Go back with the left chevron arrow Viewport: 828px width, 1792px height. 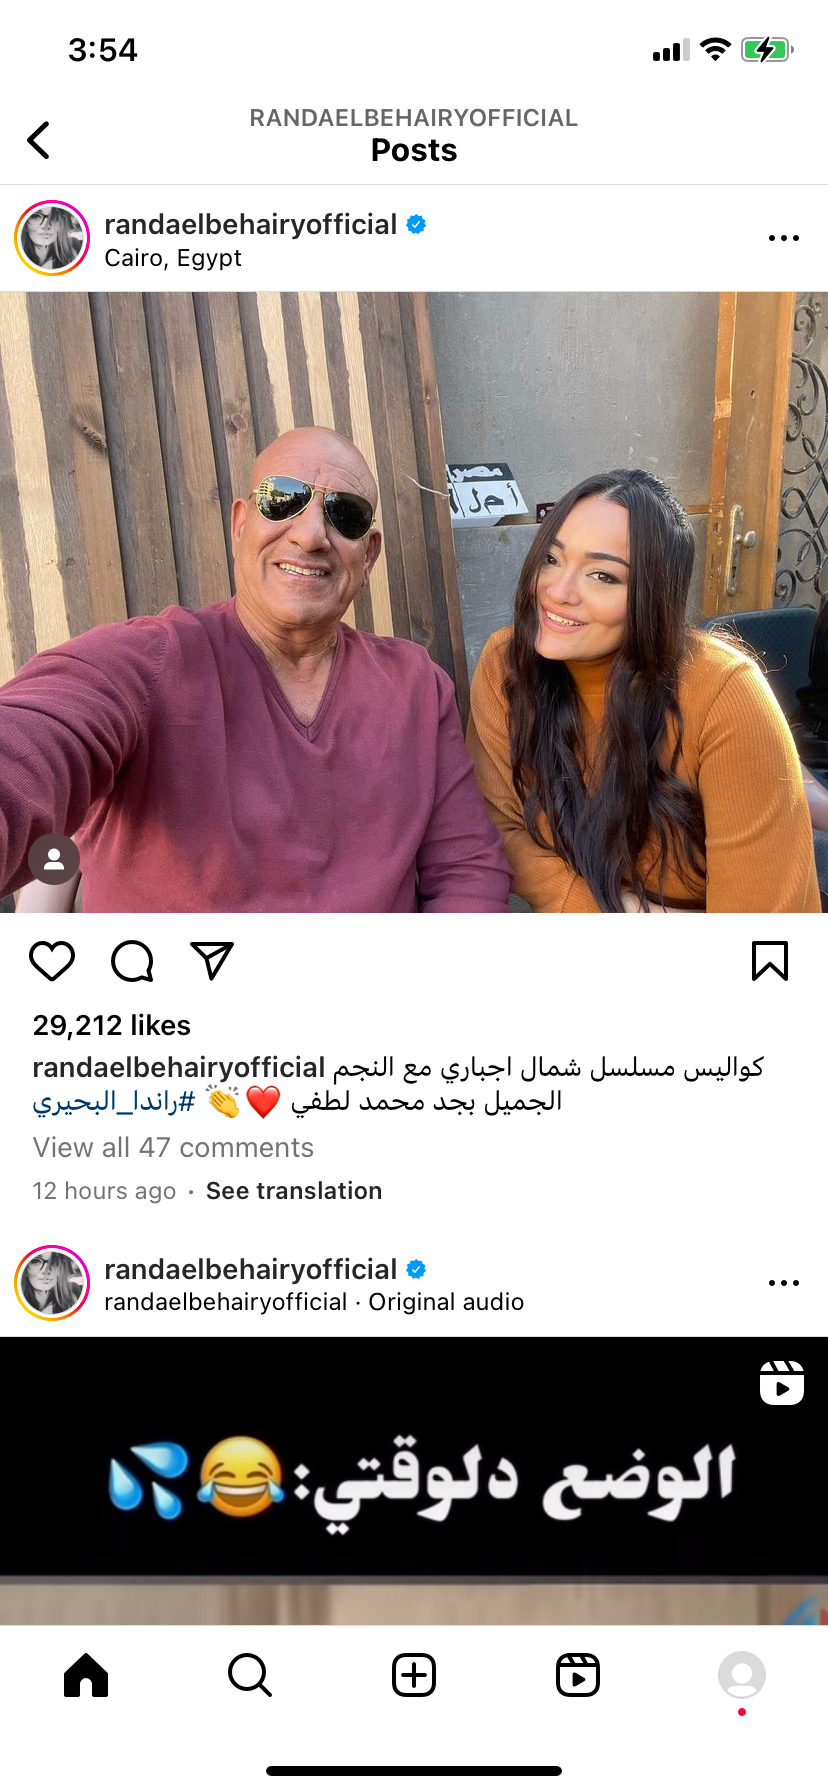point(38,140)
